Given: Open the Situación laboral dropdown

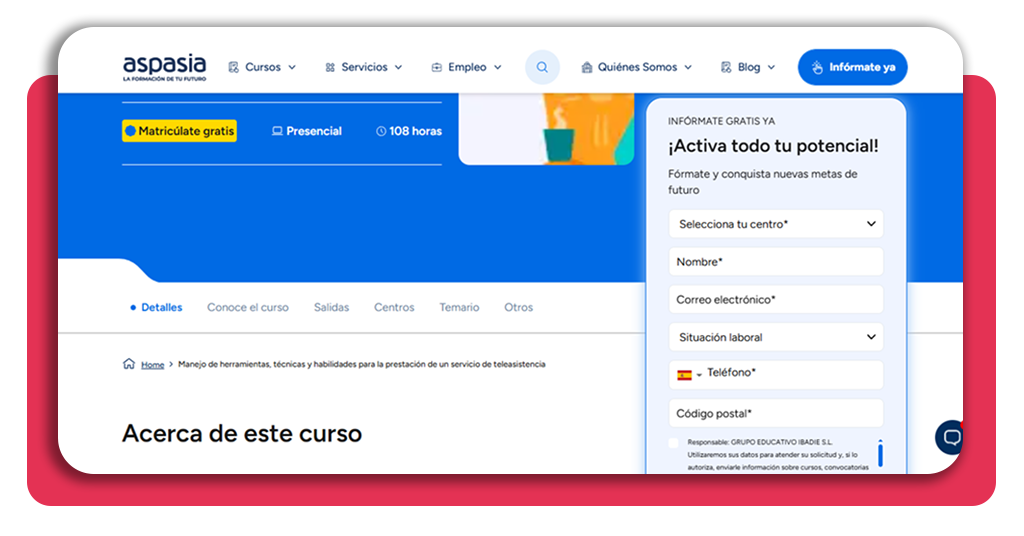Looking at the screenshot, I should click(x=776, y=337).
